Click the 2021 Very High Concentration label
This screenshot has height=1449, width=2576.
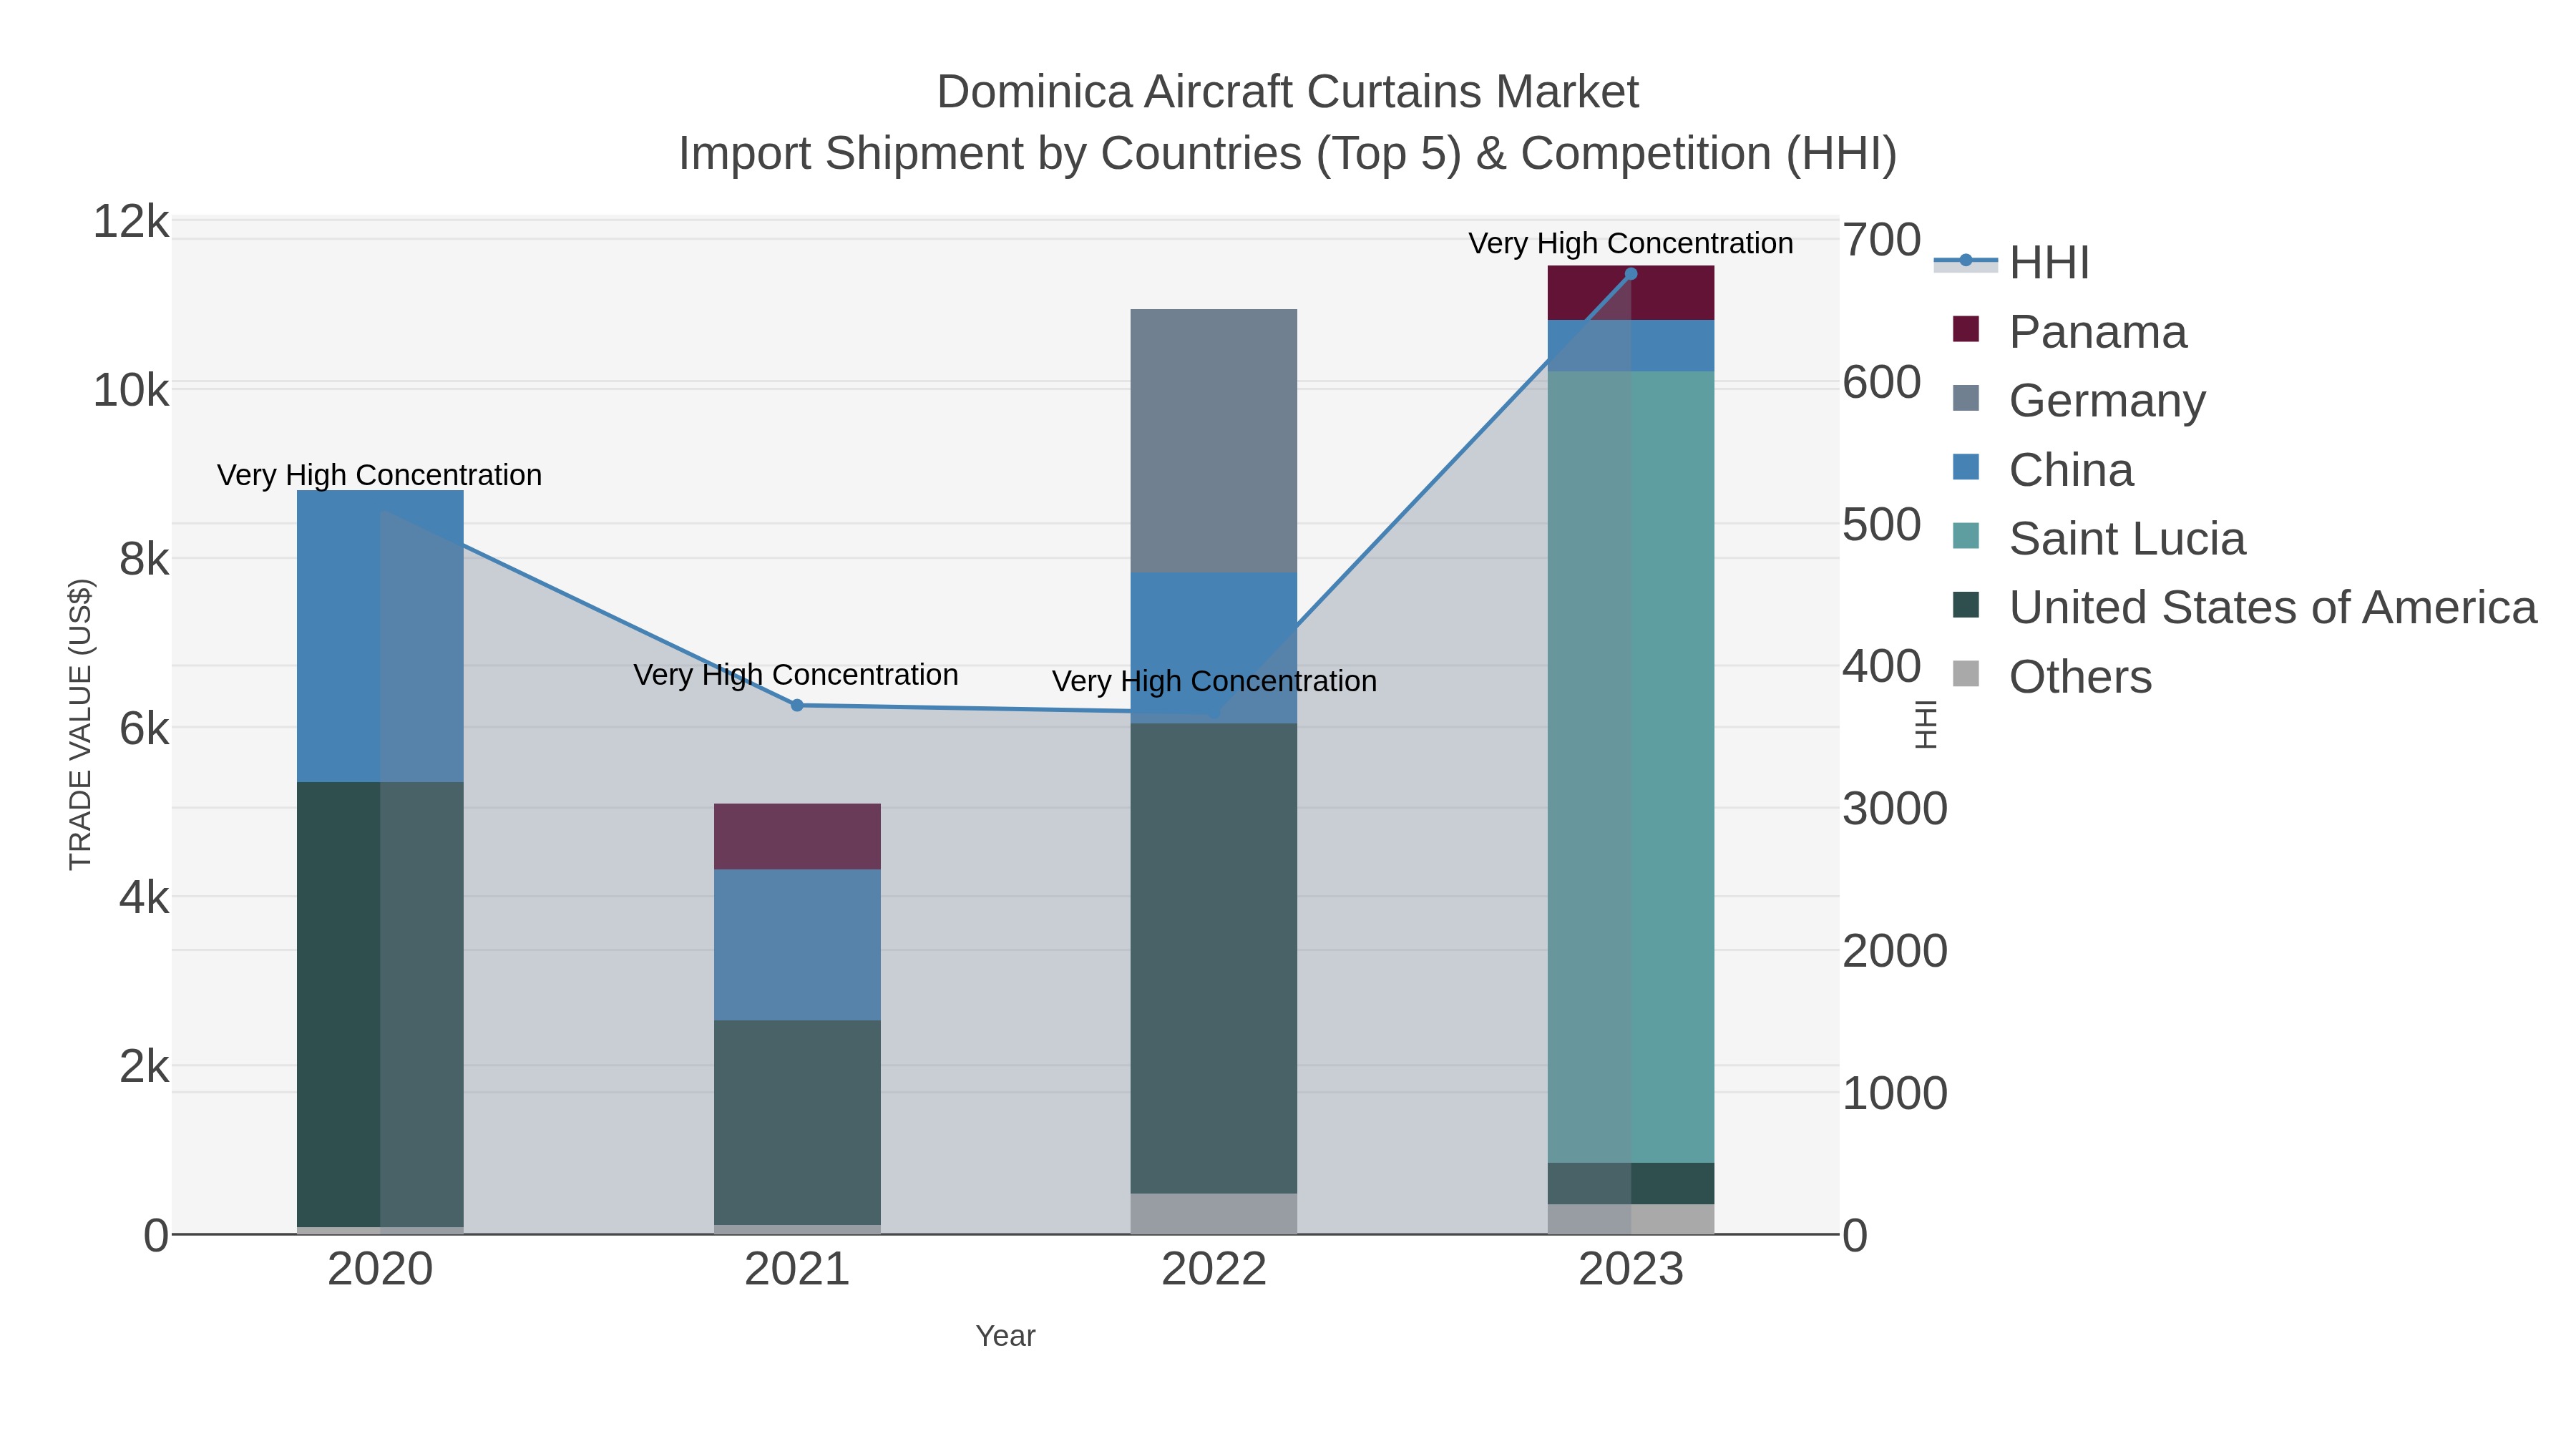pyautogui.click(x=796, y=675)
